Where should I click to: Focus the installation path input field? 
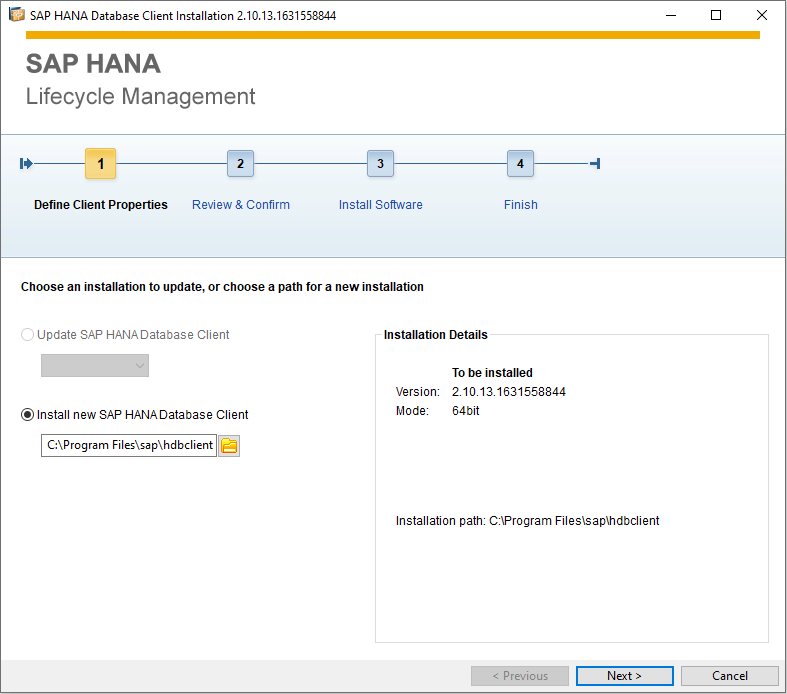pyautogui.click(x=129, y=446)
